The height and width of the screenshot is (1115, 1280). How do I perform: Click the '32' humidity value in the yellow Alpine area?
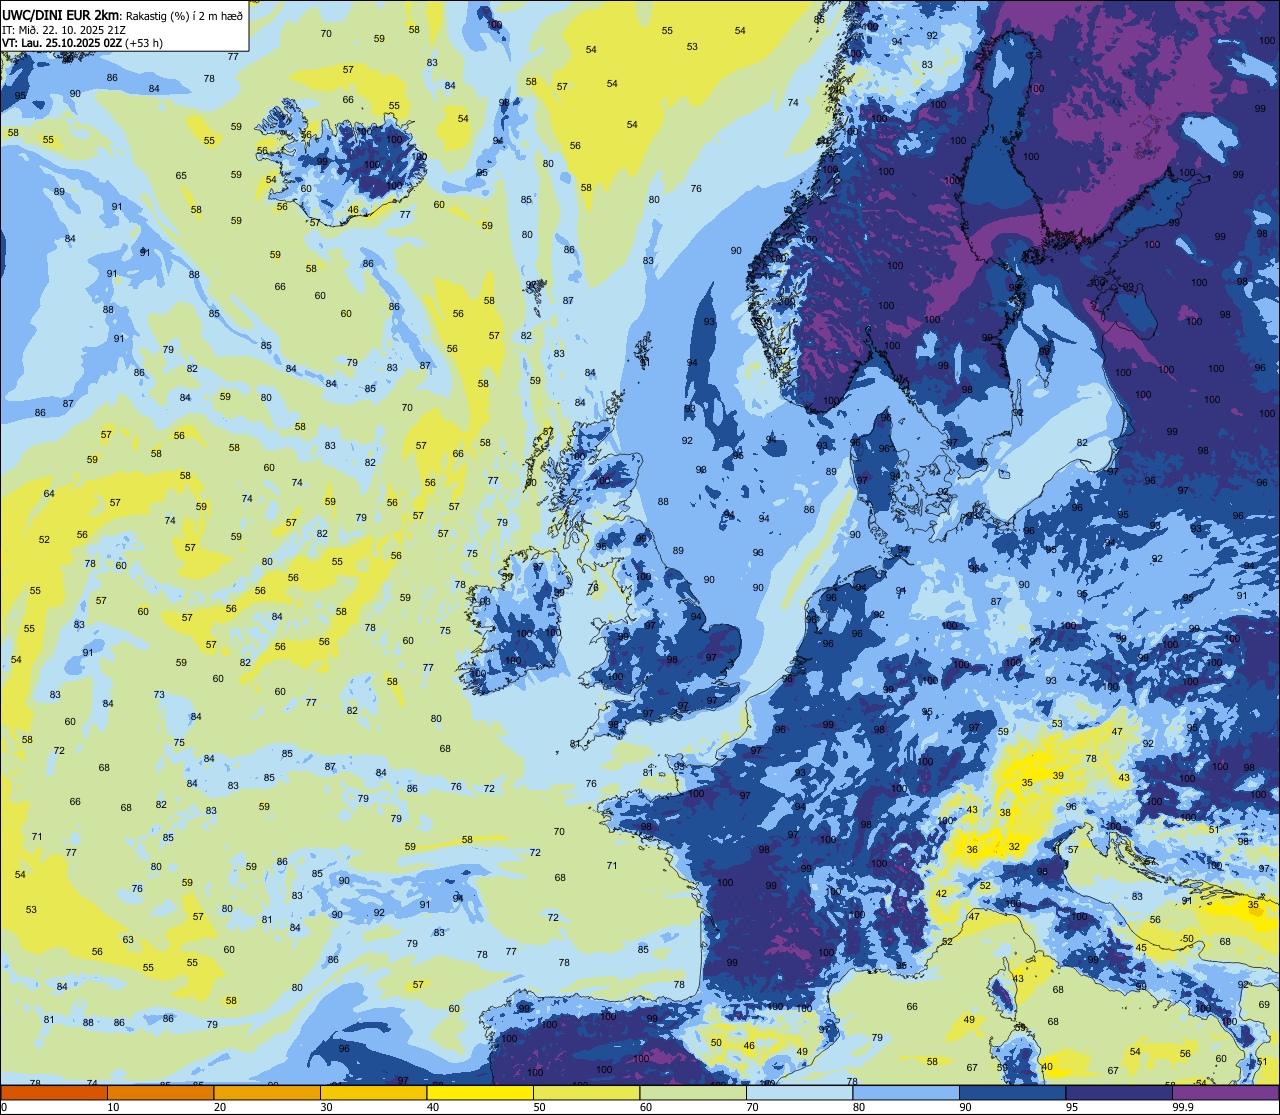tap(1014, 846)
